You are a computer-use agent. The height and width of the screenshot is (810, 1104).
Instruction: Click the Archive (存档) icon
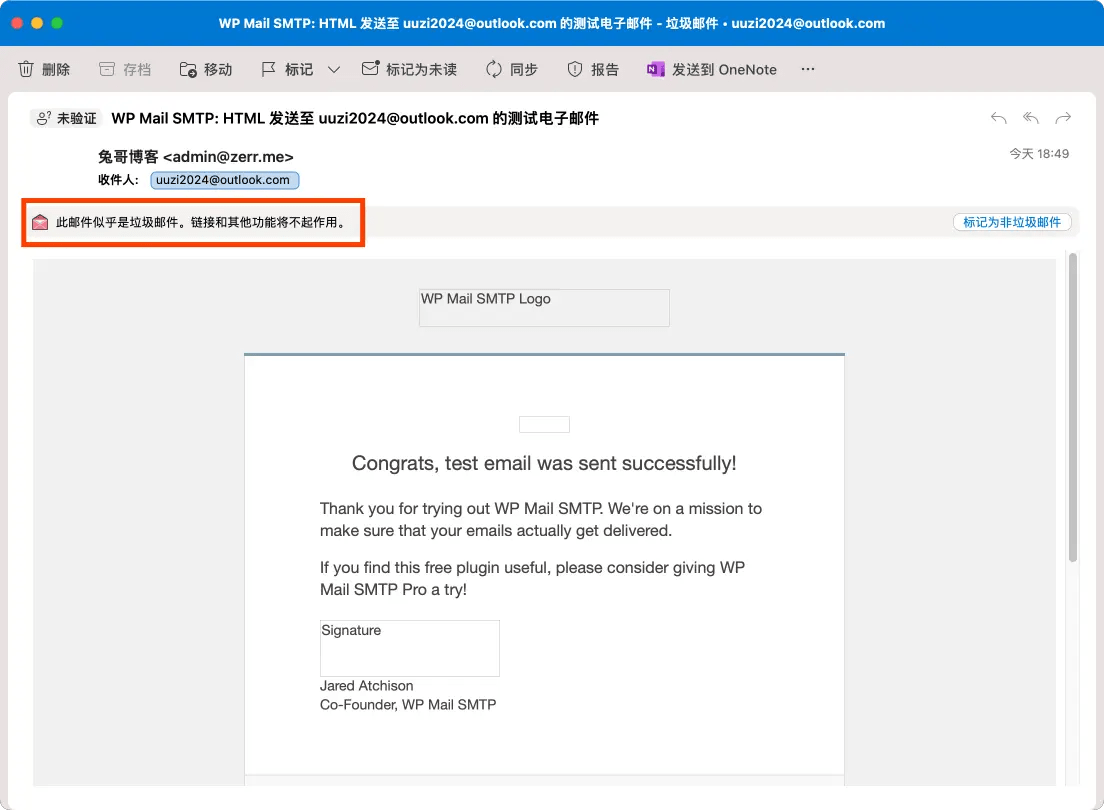pyautogui.click(x=106, y=69)
